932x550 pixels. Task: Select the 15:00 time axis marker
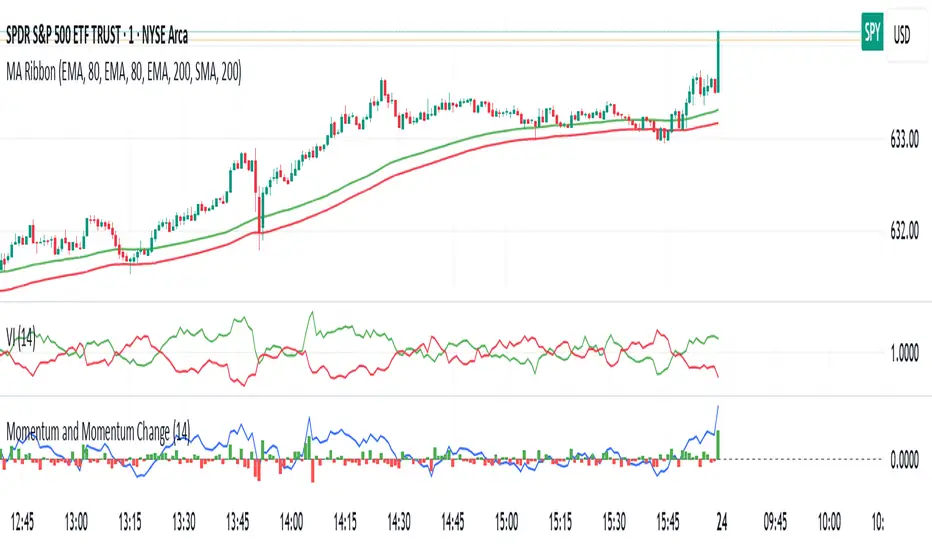(506, 522)
